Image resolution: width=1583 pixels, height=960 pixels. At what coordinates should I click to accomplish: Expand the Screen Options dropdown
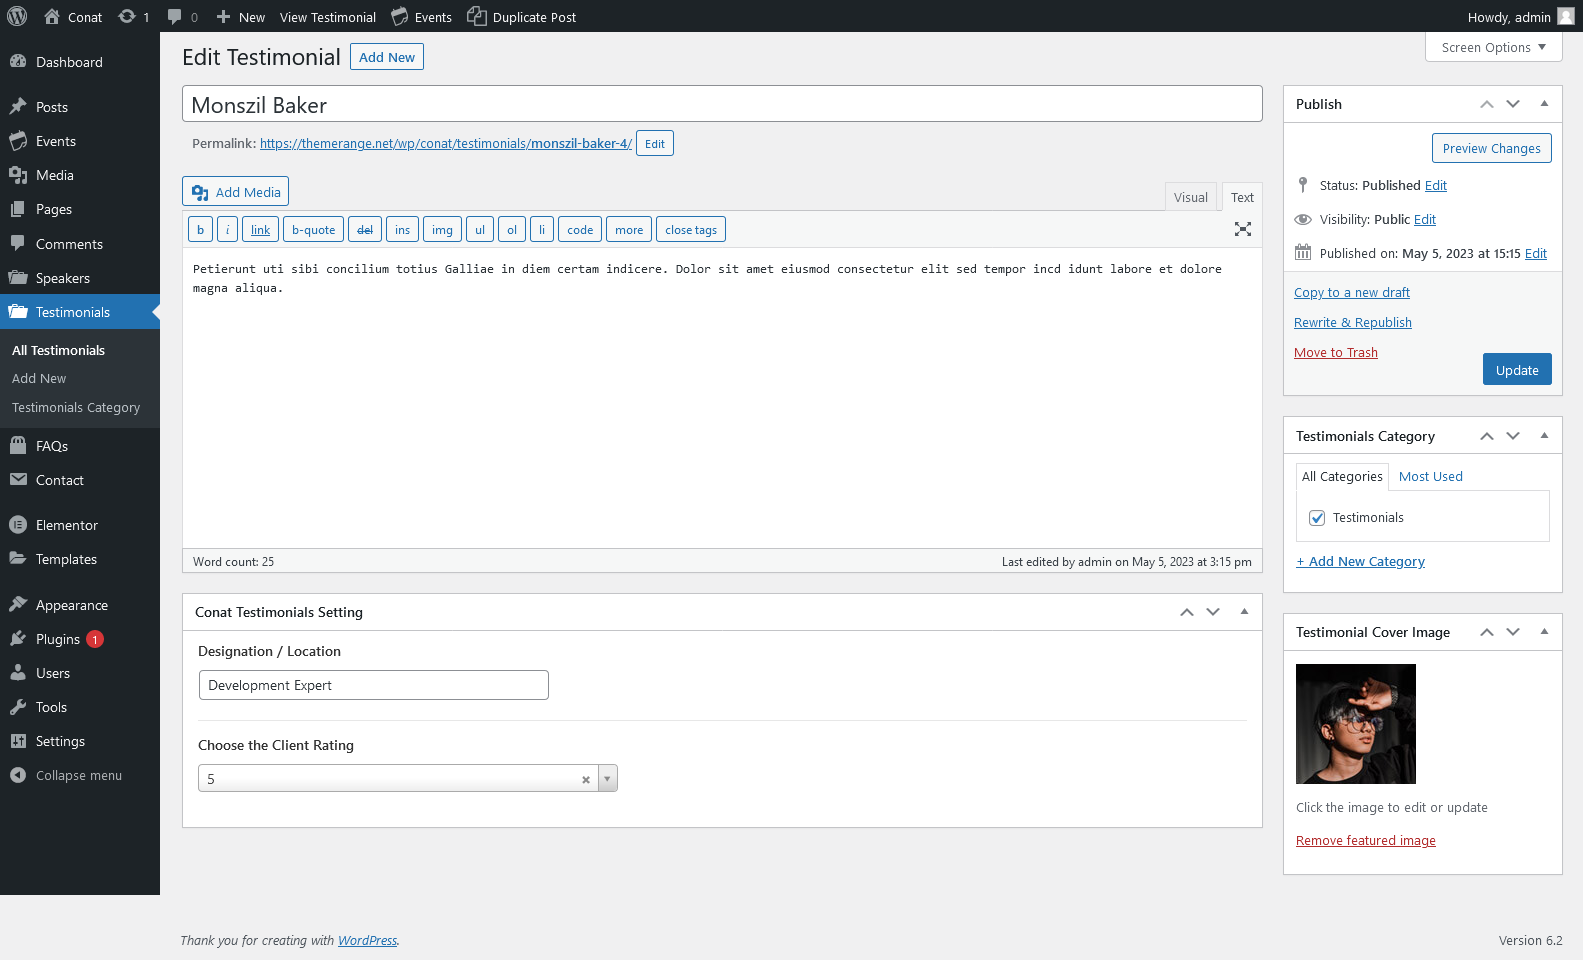[1493, 47]
